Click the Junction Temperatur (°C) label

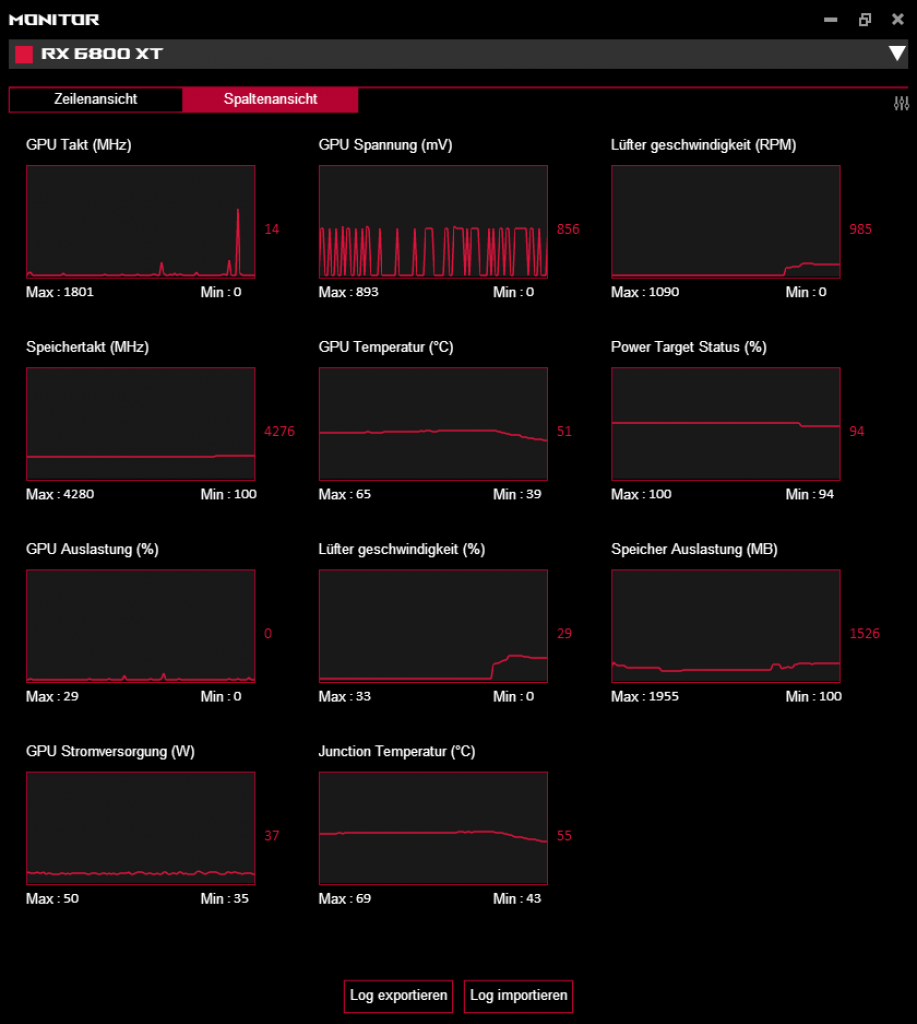point(397,752)
